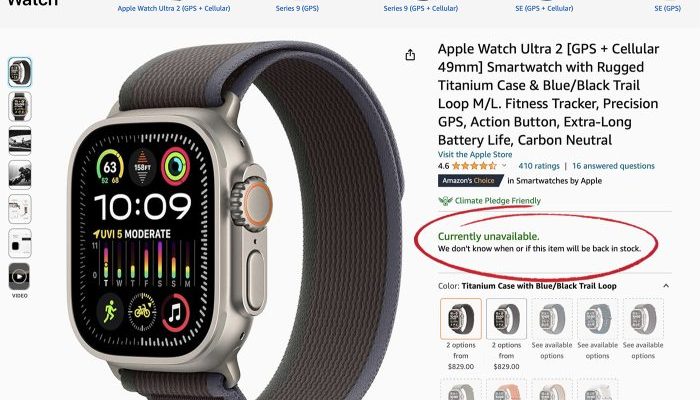700x400 pixels.
Task: View the 16 answered questions
Action: coord(613,166)
